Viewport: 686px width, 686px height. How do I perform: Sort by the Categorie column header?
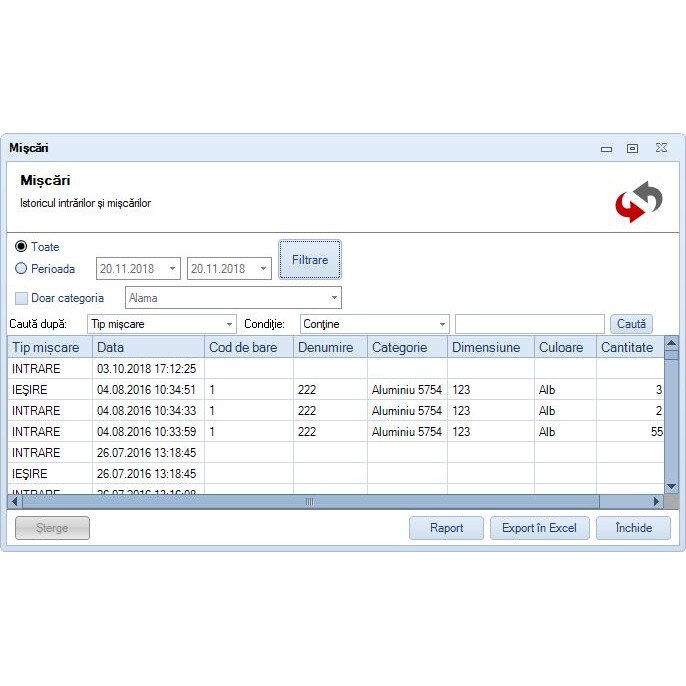click(x=406, y=347)
